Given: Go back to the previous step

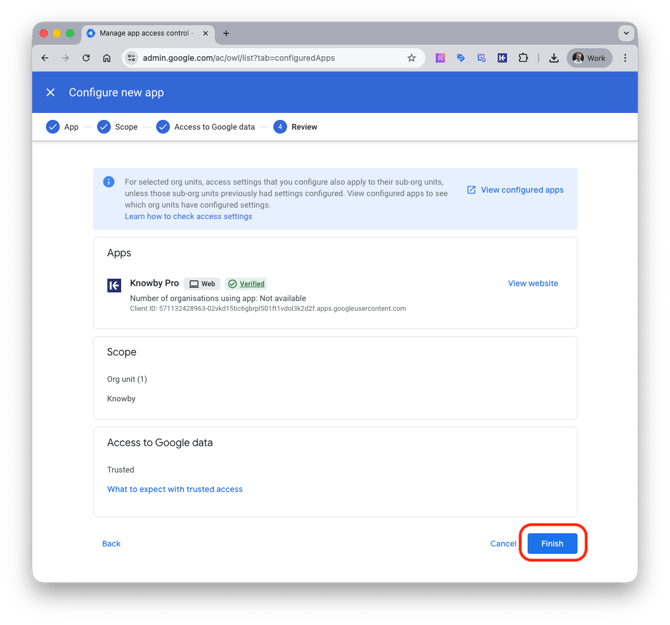Looking at the screenshot, I should [111, 544].
